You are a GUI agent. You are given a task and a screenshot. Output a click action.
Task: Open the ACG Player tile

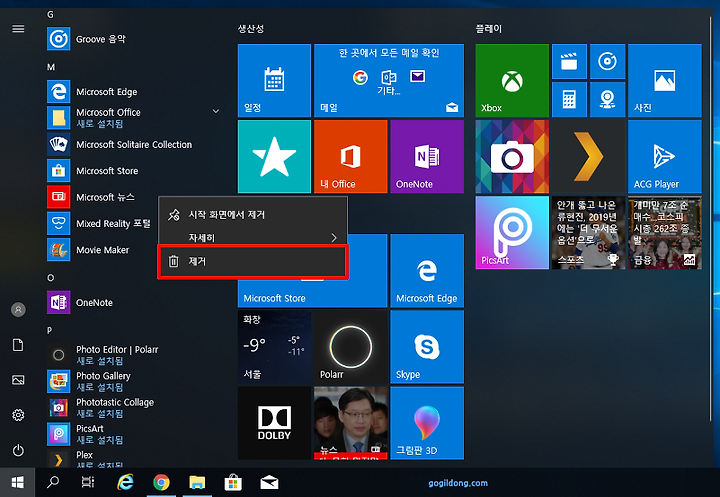pos(664,157)
